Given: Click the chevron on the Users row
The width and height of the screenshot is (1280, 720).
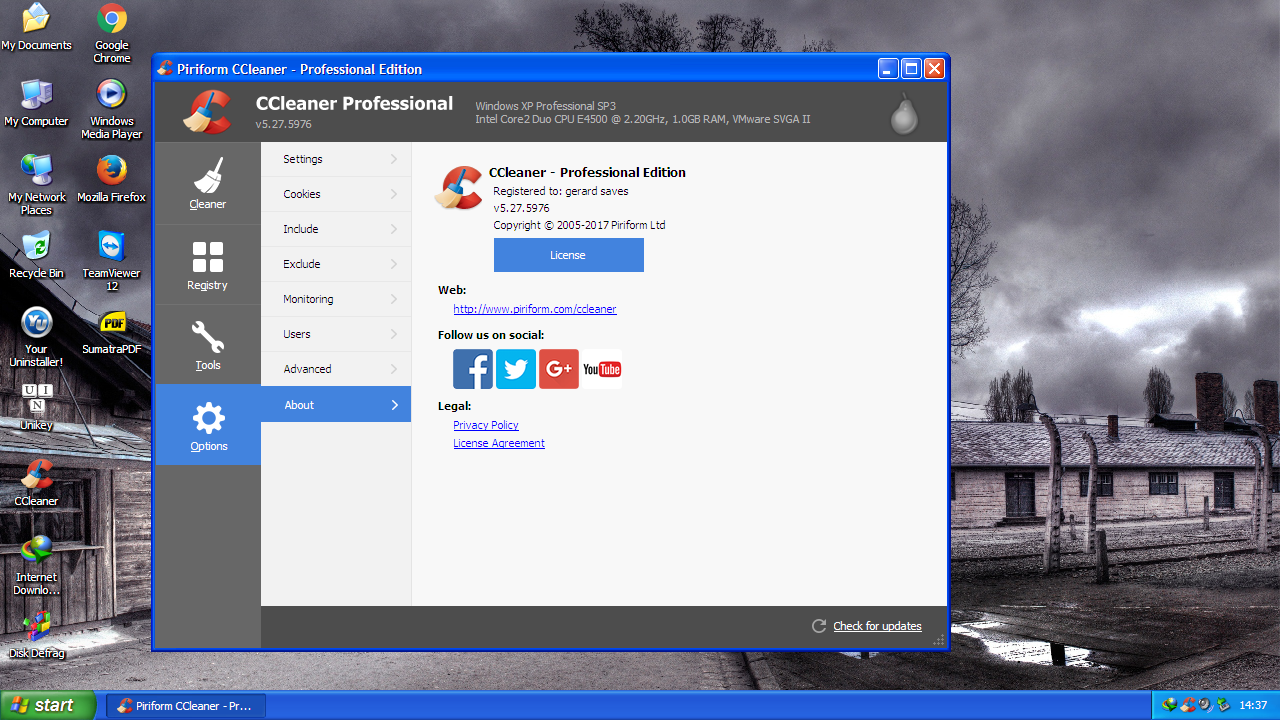Looking at the screenshot, I should coord(394,334).
